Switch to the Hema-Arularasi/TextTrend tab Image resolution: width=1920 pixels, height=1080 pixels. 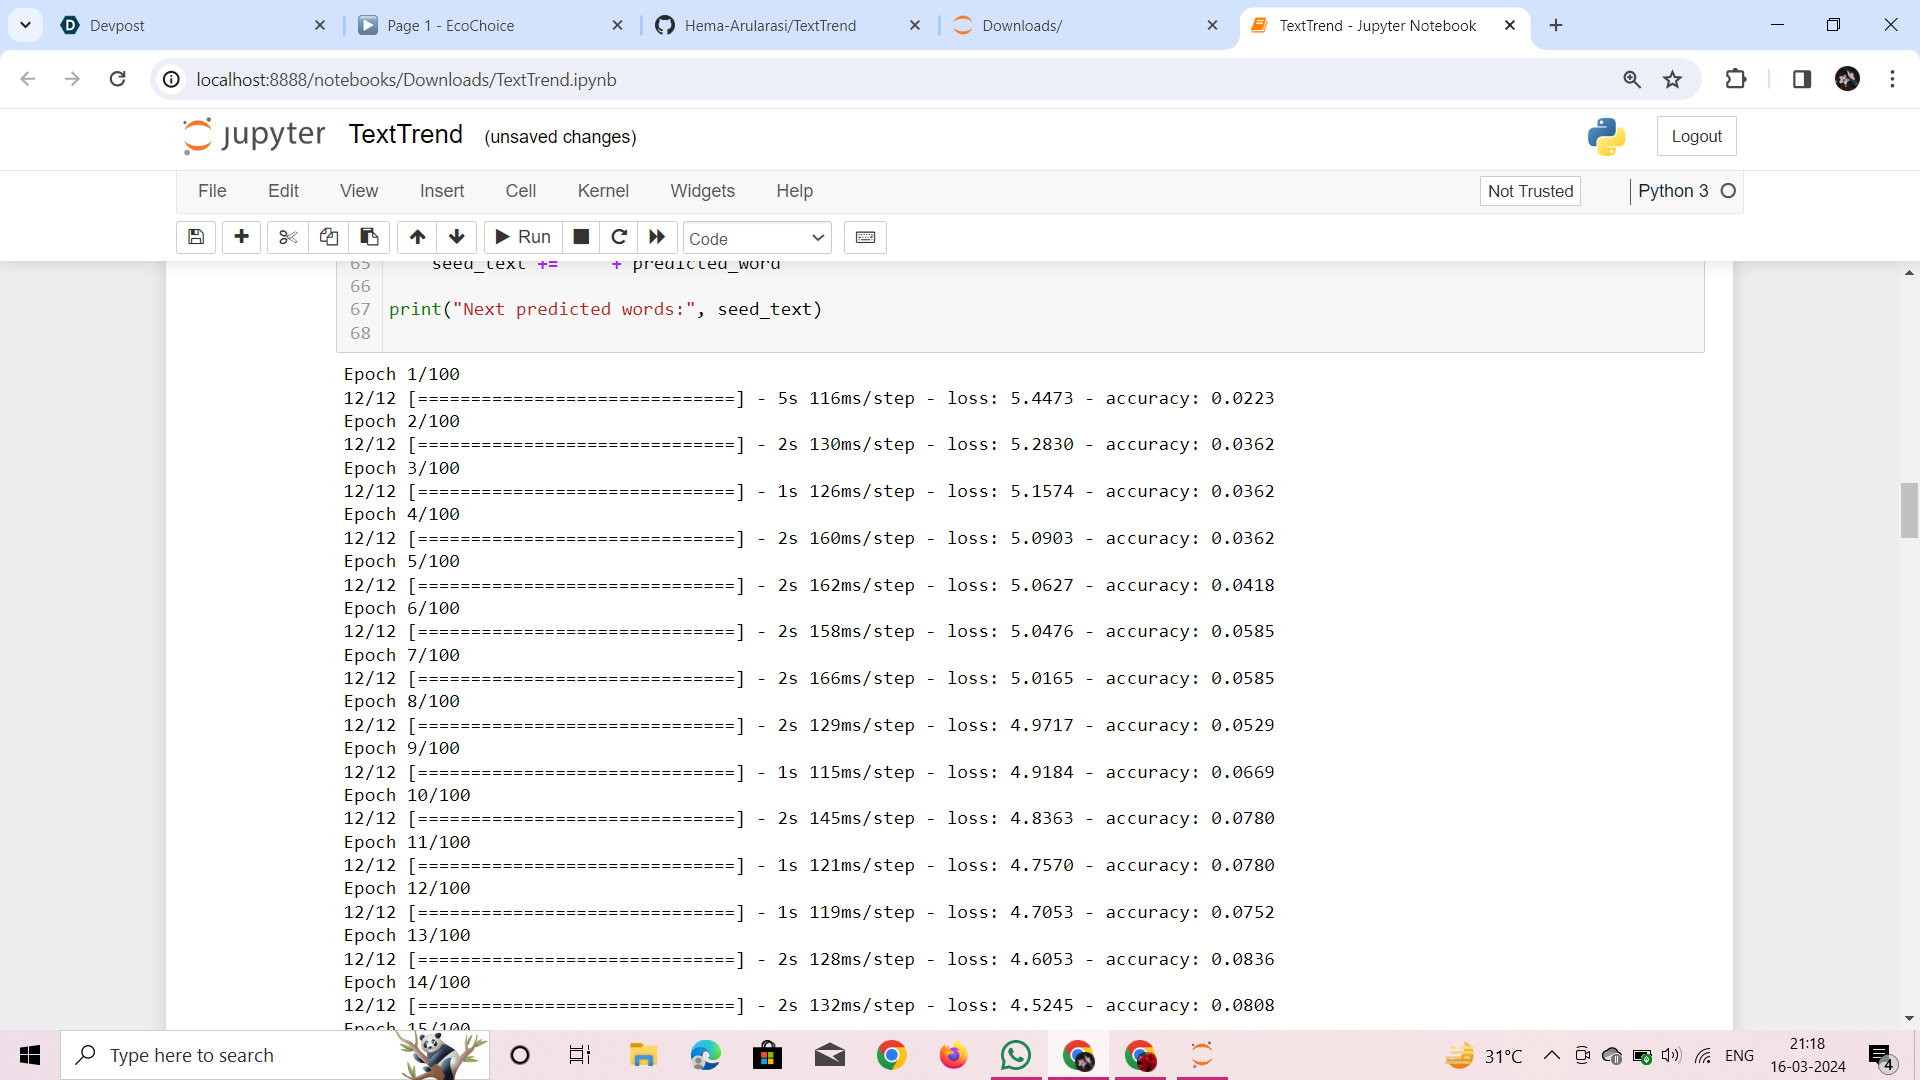tap(770, 26)
